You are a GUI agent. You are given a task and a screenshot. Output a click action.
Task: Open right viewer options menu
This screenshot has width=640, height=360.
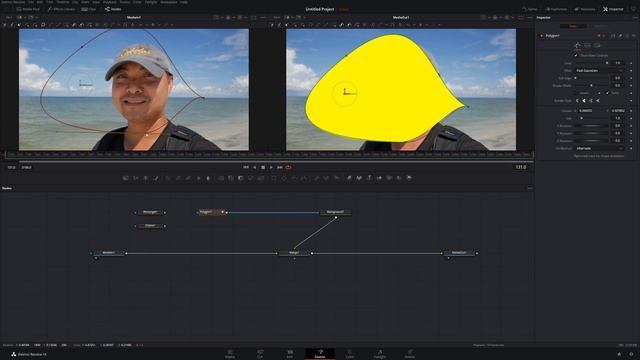(530, 18)
